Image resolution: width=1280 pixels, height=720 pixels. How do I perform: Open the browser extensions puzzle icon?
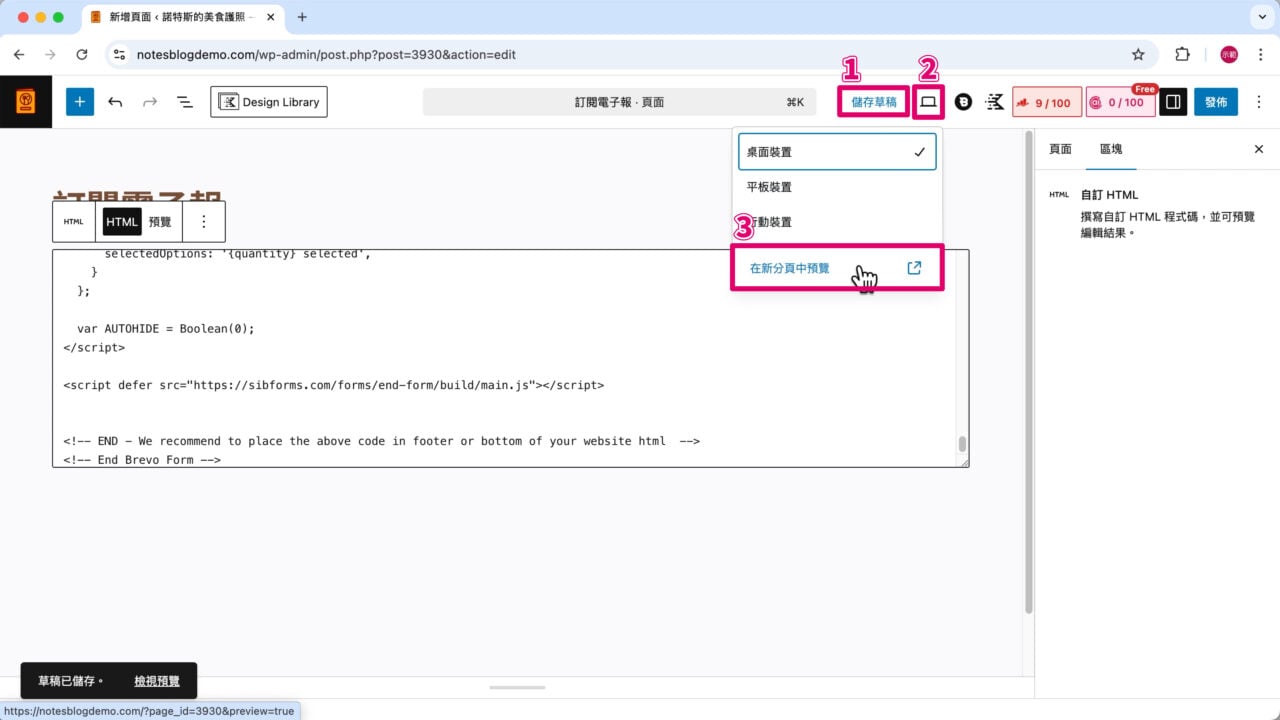tap(1182, 55)
